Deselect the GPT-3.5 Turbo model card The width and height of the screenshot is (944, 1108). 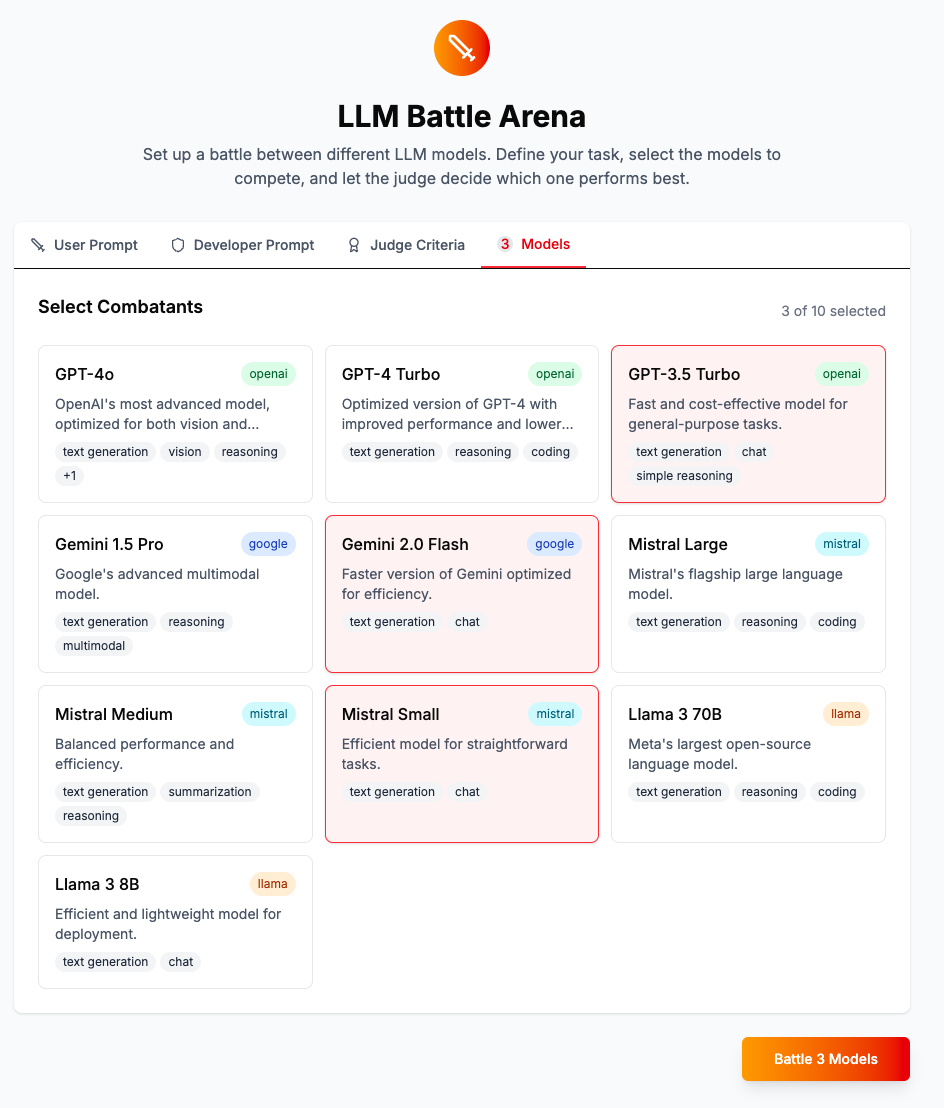click(748, 423)
